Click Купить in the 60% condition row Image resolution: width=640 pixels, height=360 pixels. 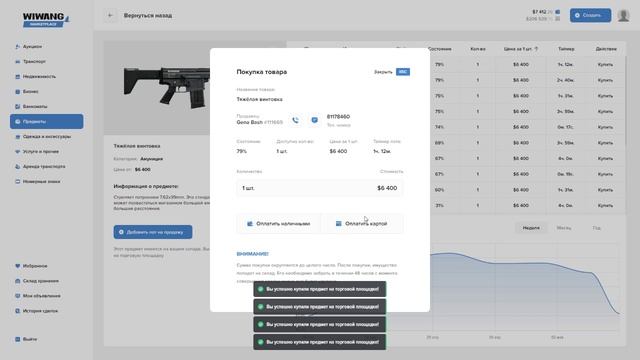tap(605, 190)
